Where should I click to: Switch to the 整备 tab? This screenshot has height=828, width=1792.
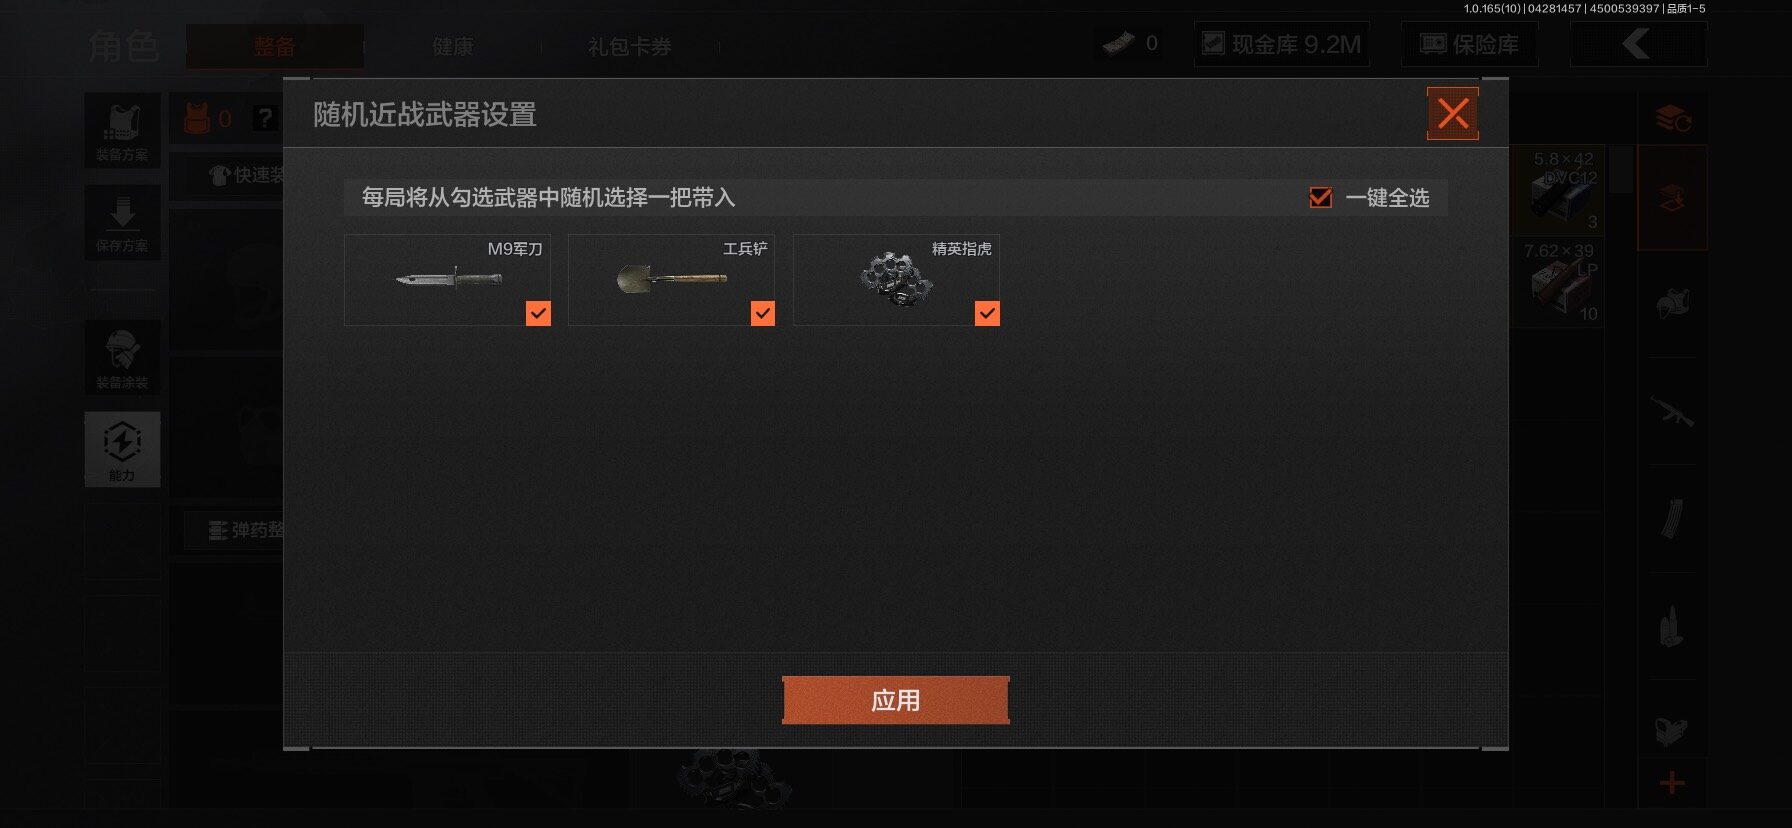274,46
